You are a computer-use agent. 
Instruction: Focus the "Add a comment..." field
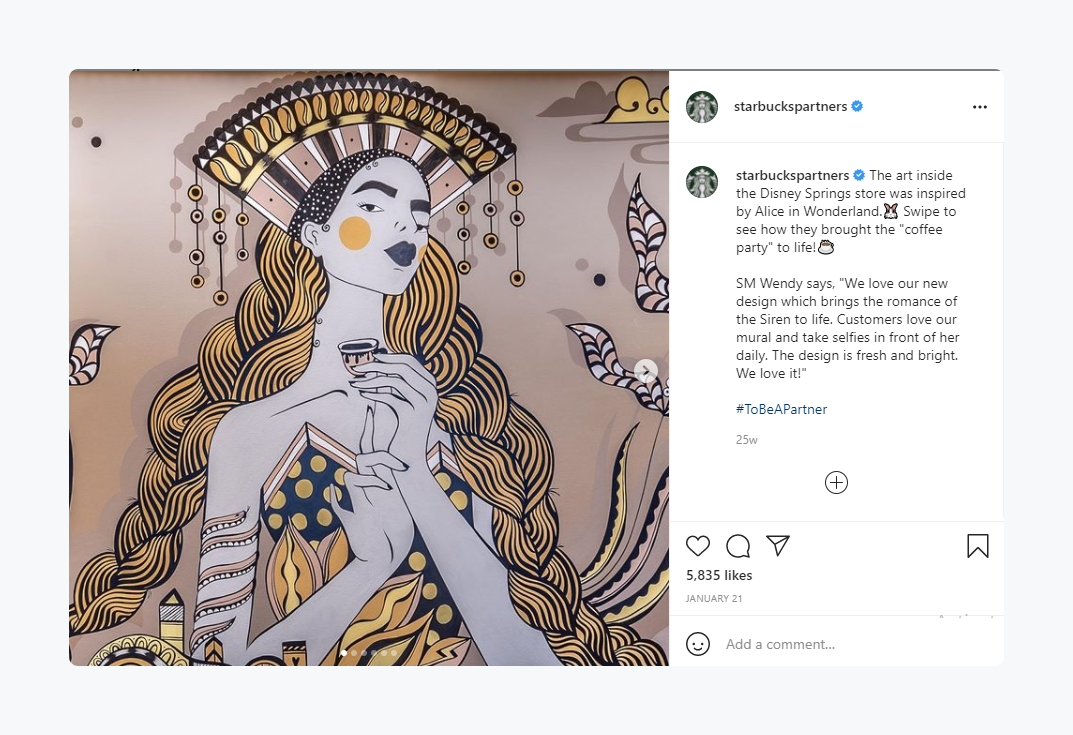click(x=850, y=644)
